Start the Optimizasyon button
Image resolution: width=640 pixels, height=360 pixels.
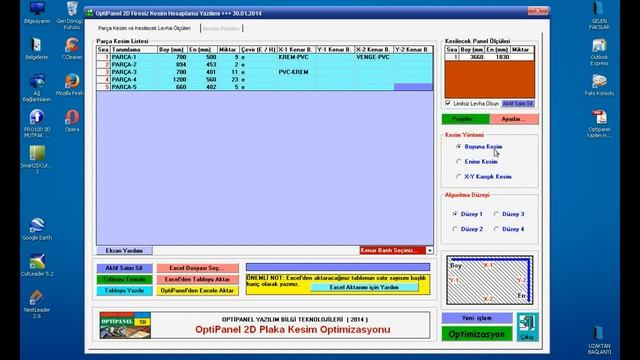[x=477, y=334]
